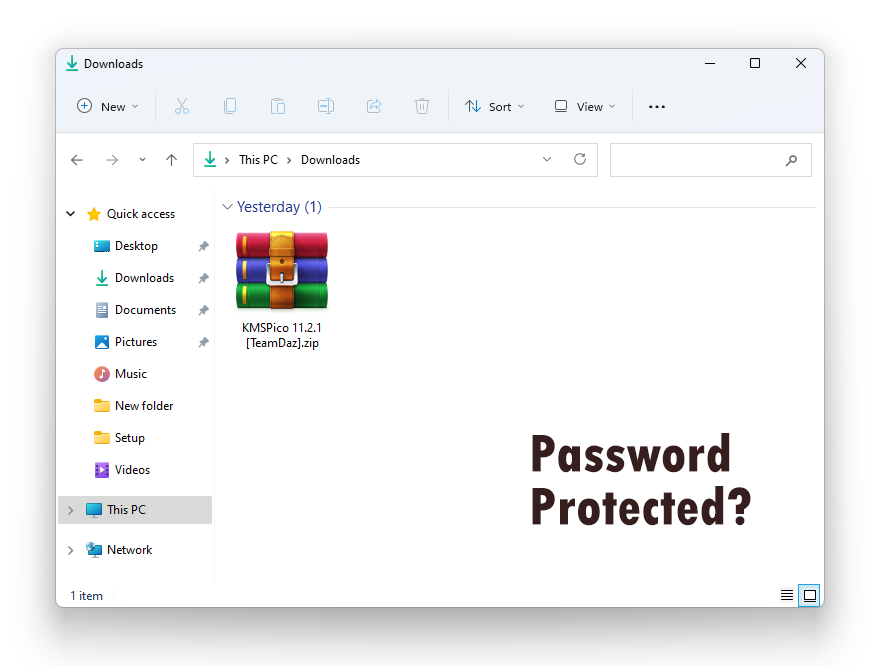Select This PC in sidebar
Screen dimensions: 879x666
coord(135,510)
